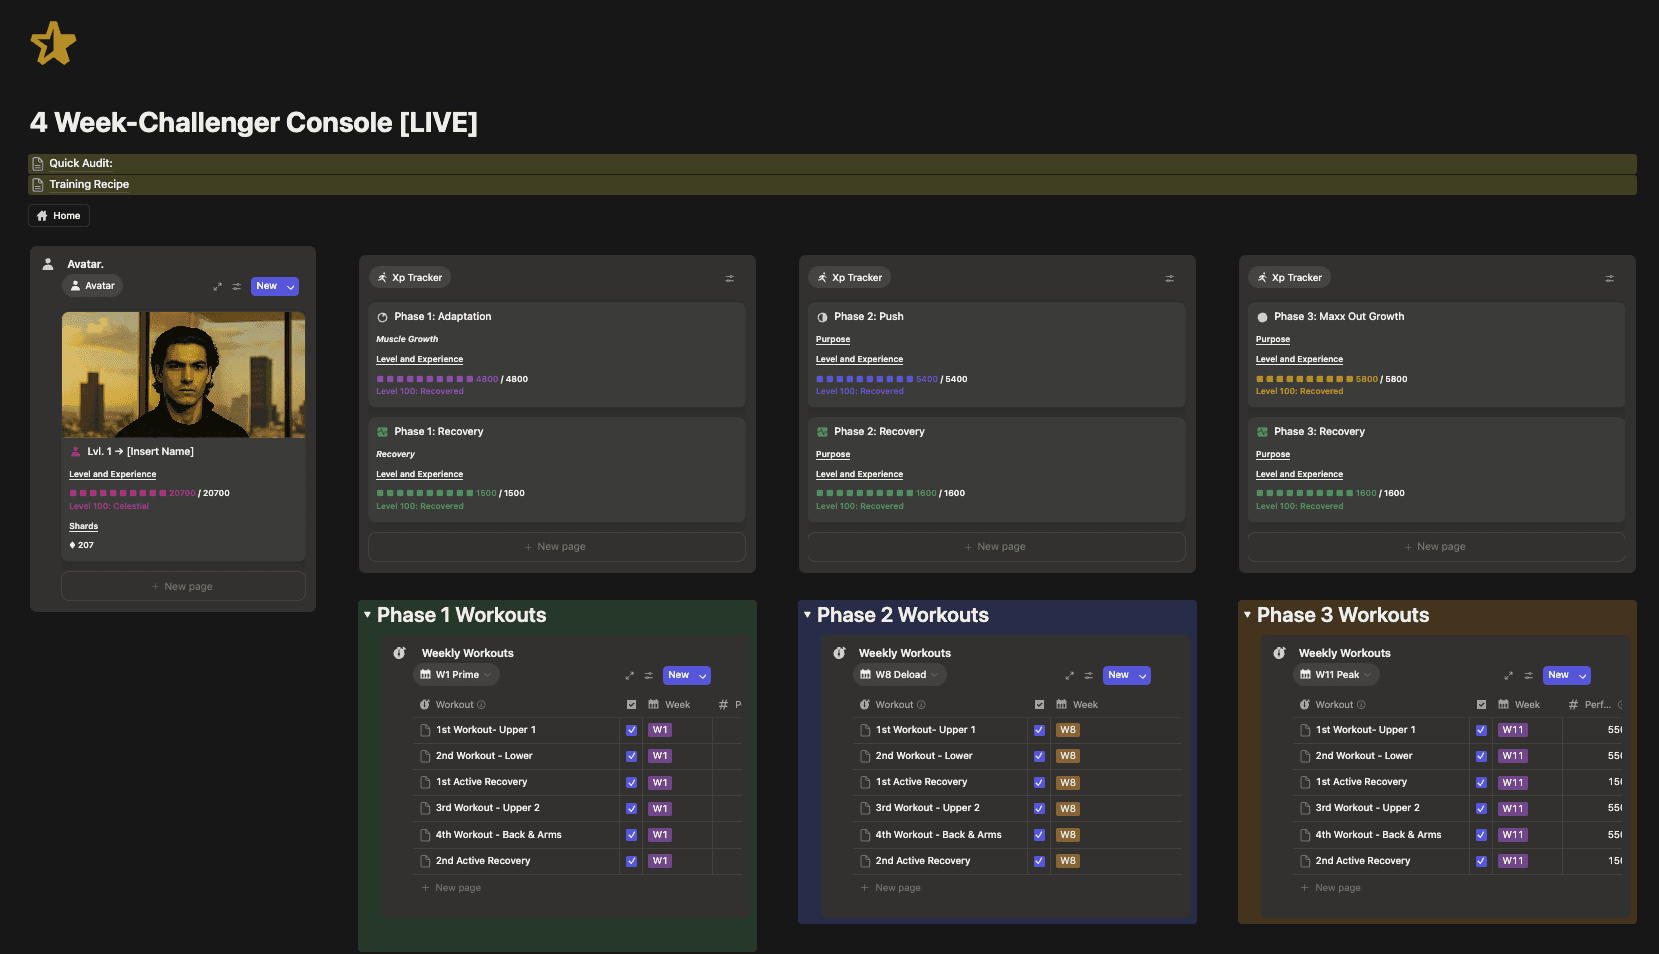Image resolution: width=1659 pixels, height=954 pixels.
Task: Select the Phase 1: Recovery leaf icon
Action: point(384,431)
